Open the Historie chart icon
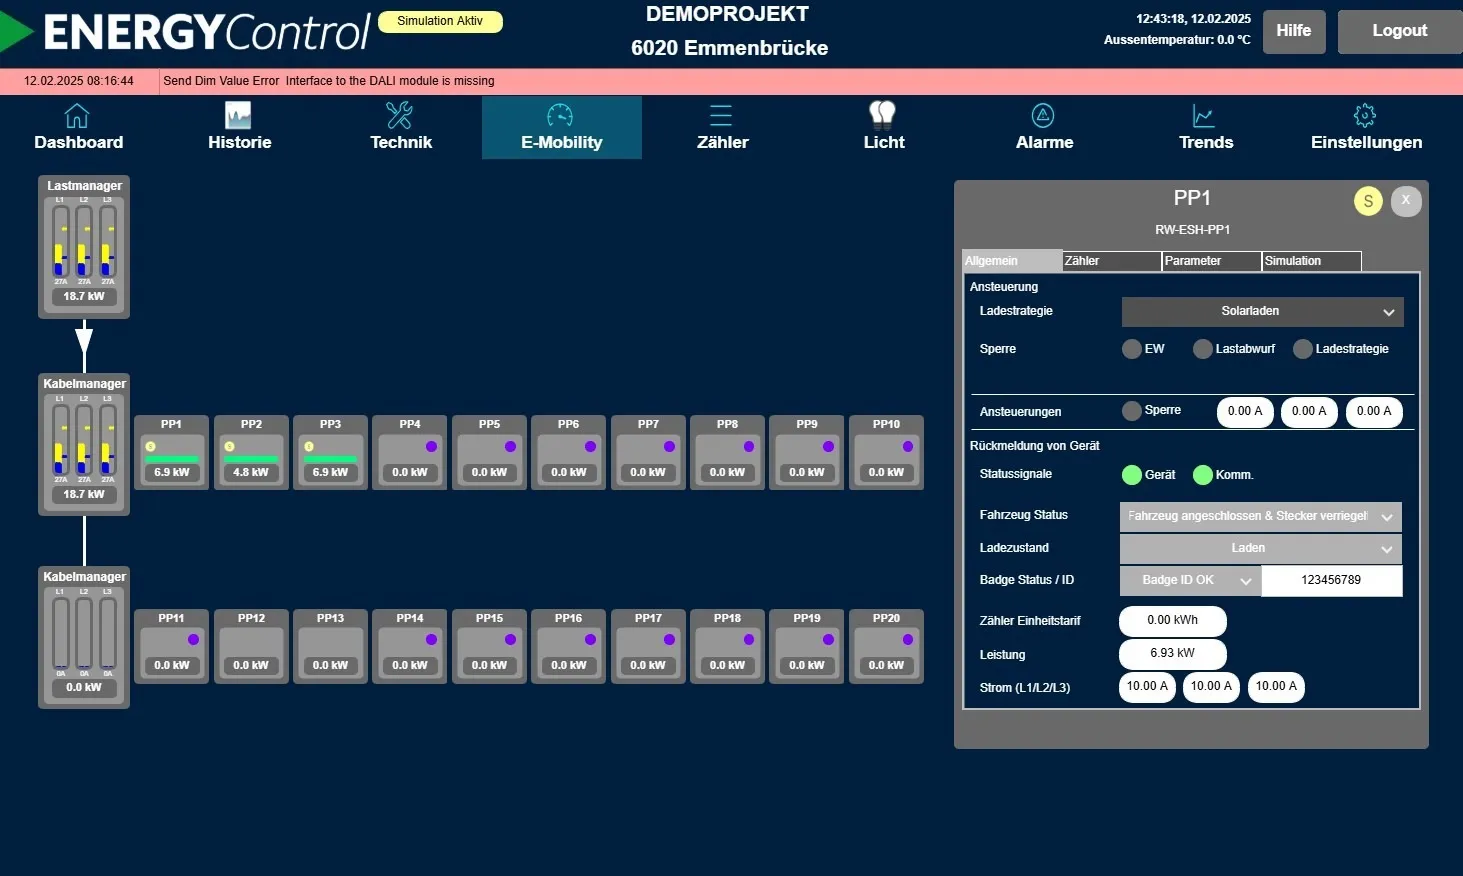Viewport: 1463px width, 876px height. point(238,116)
